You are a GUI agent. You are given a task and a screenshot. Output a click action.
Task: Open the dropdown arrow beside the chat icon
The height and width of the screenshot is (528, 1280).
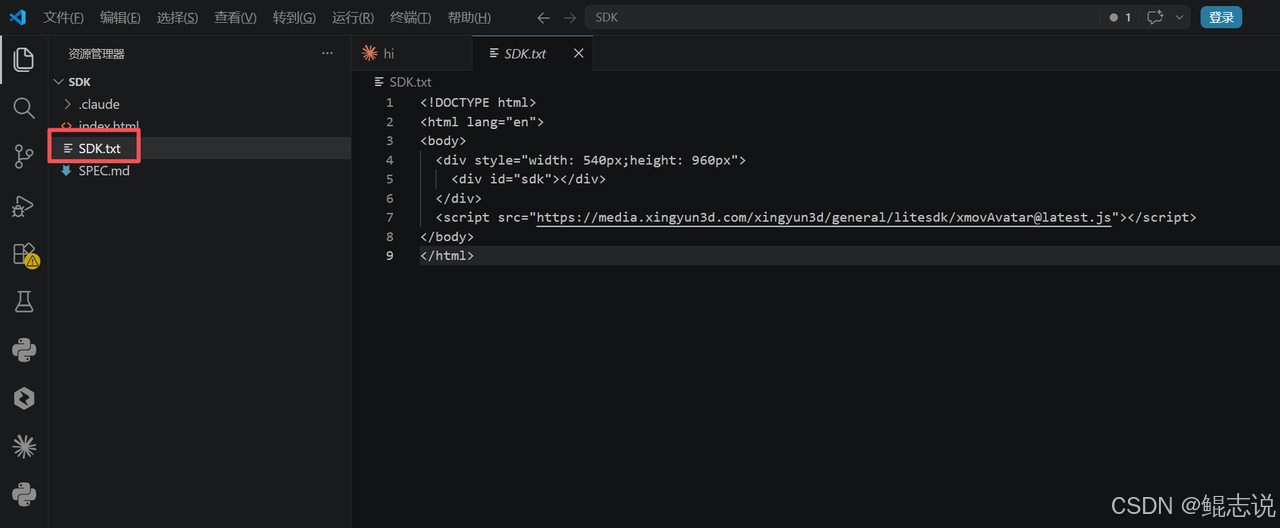click(x=1179, y=17)
